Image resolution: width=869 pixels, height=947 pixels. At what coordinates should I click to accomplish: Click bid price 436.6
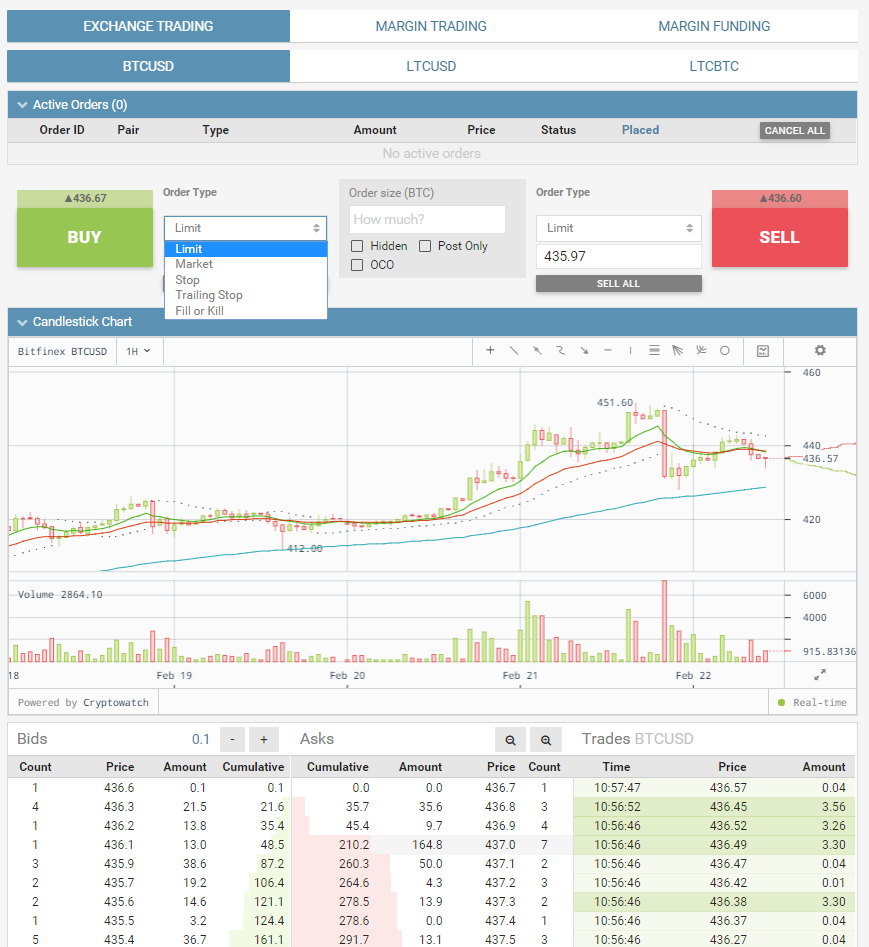click(x=119, y=788)
